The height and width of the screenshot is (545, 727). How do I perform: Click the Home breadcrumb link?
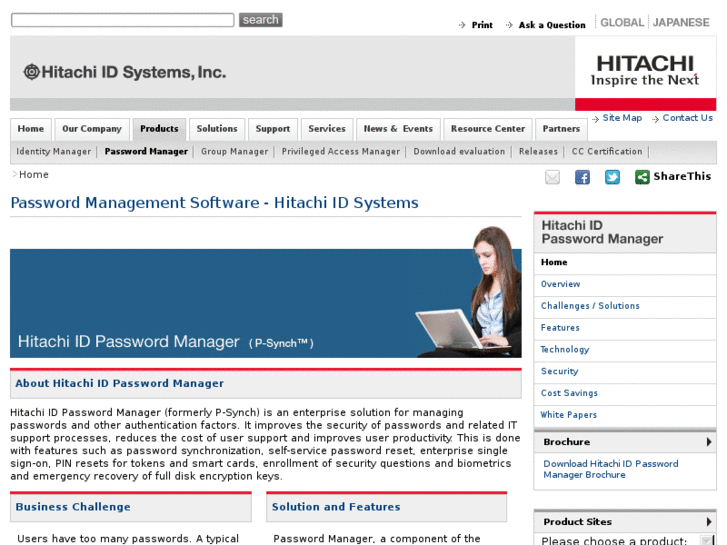[34, 175]
